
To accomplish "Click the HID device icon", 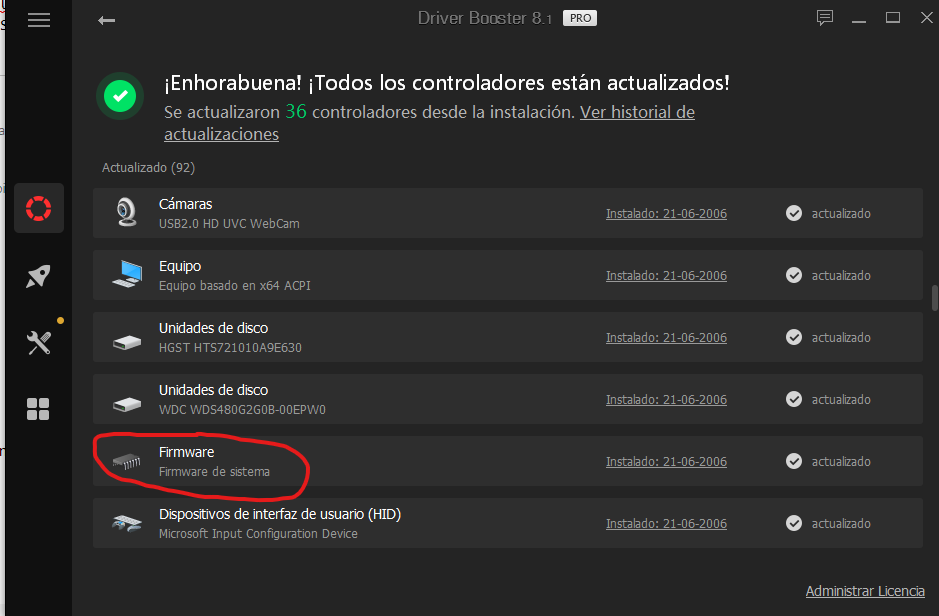I will pos(127,523).
